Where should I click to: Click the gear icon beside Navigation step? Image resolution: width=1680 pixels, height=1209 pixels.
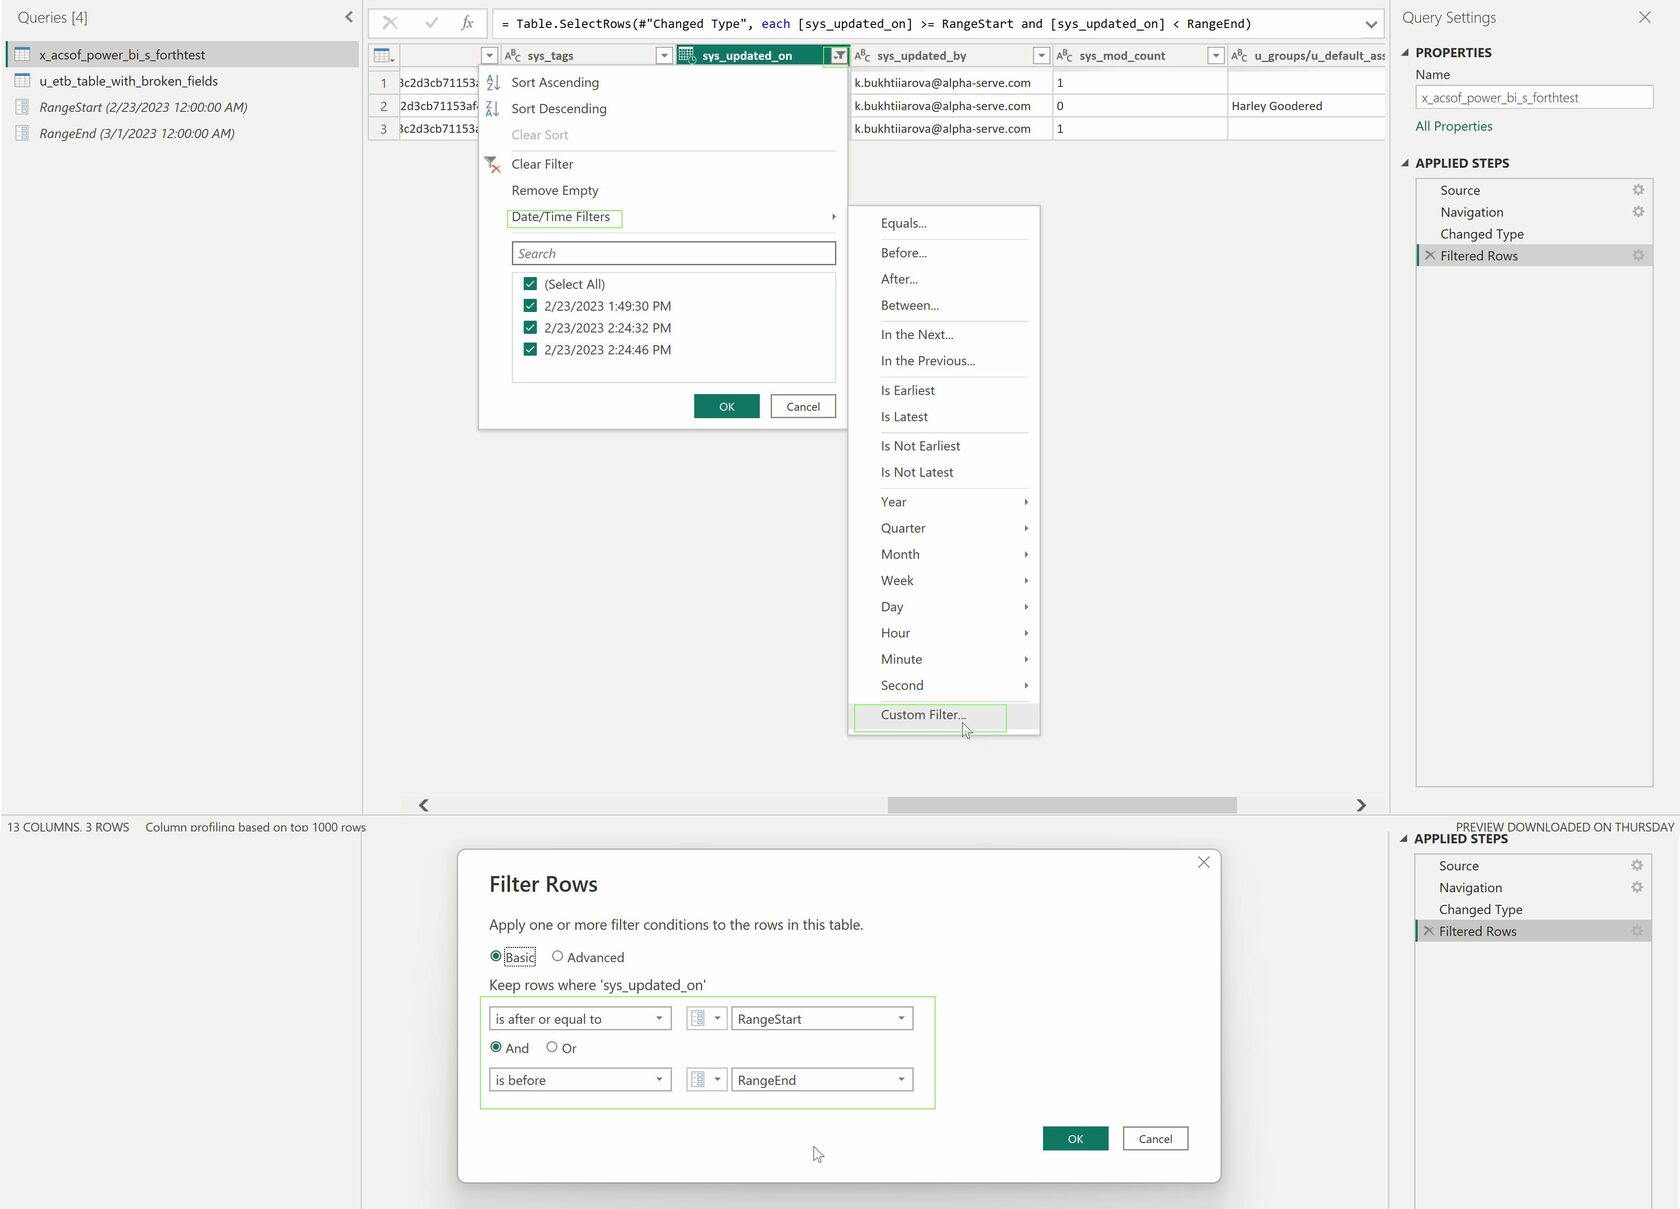1638,211
